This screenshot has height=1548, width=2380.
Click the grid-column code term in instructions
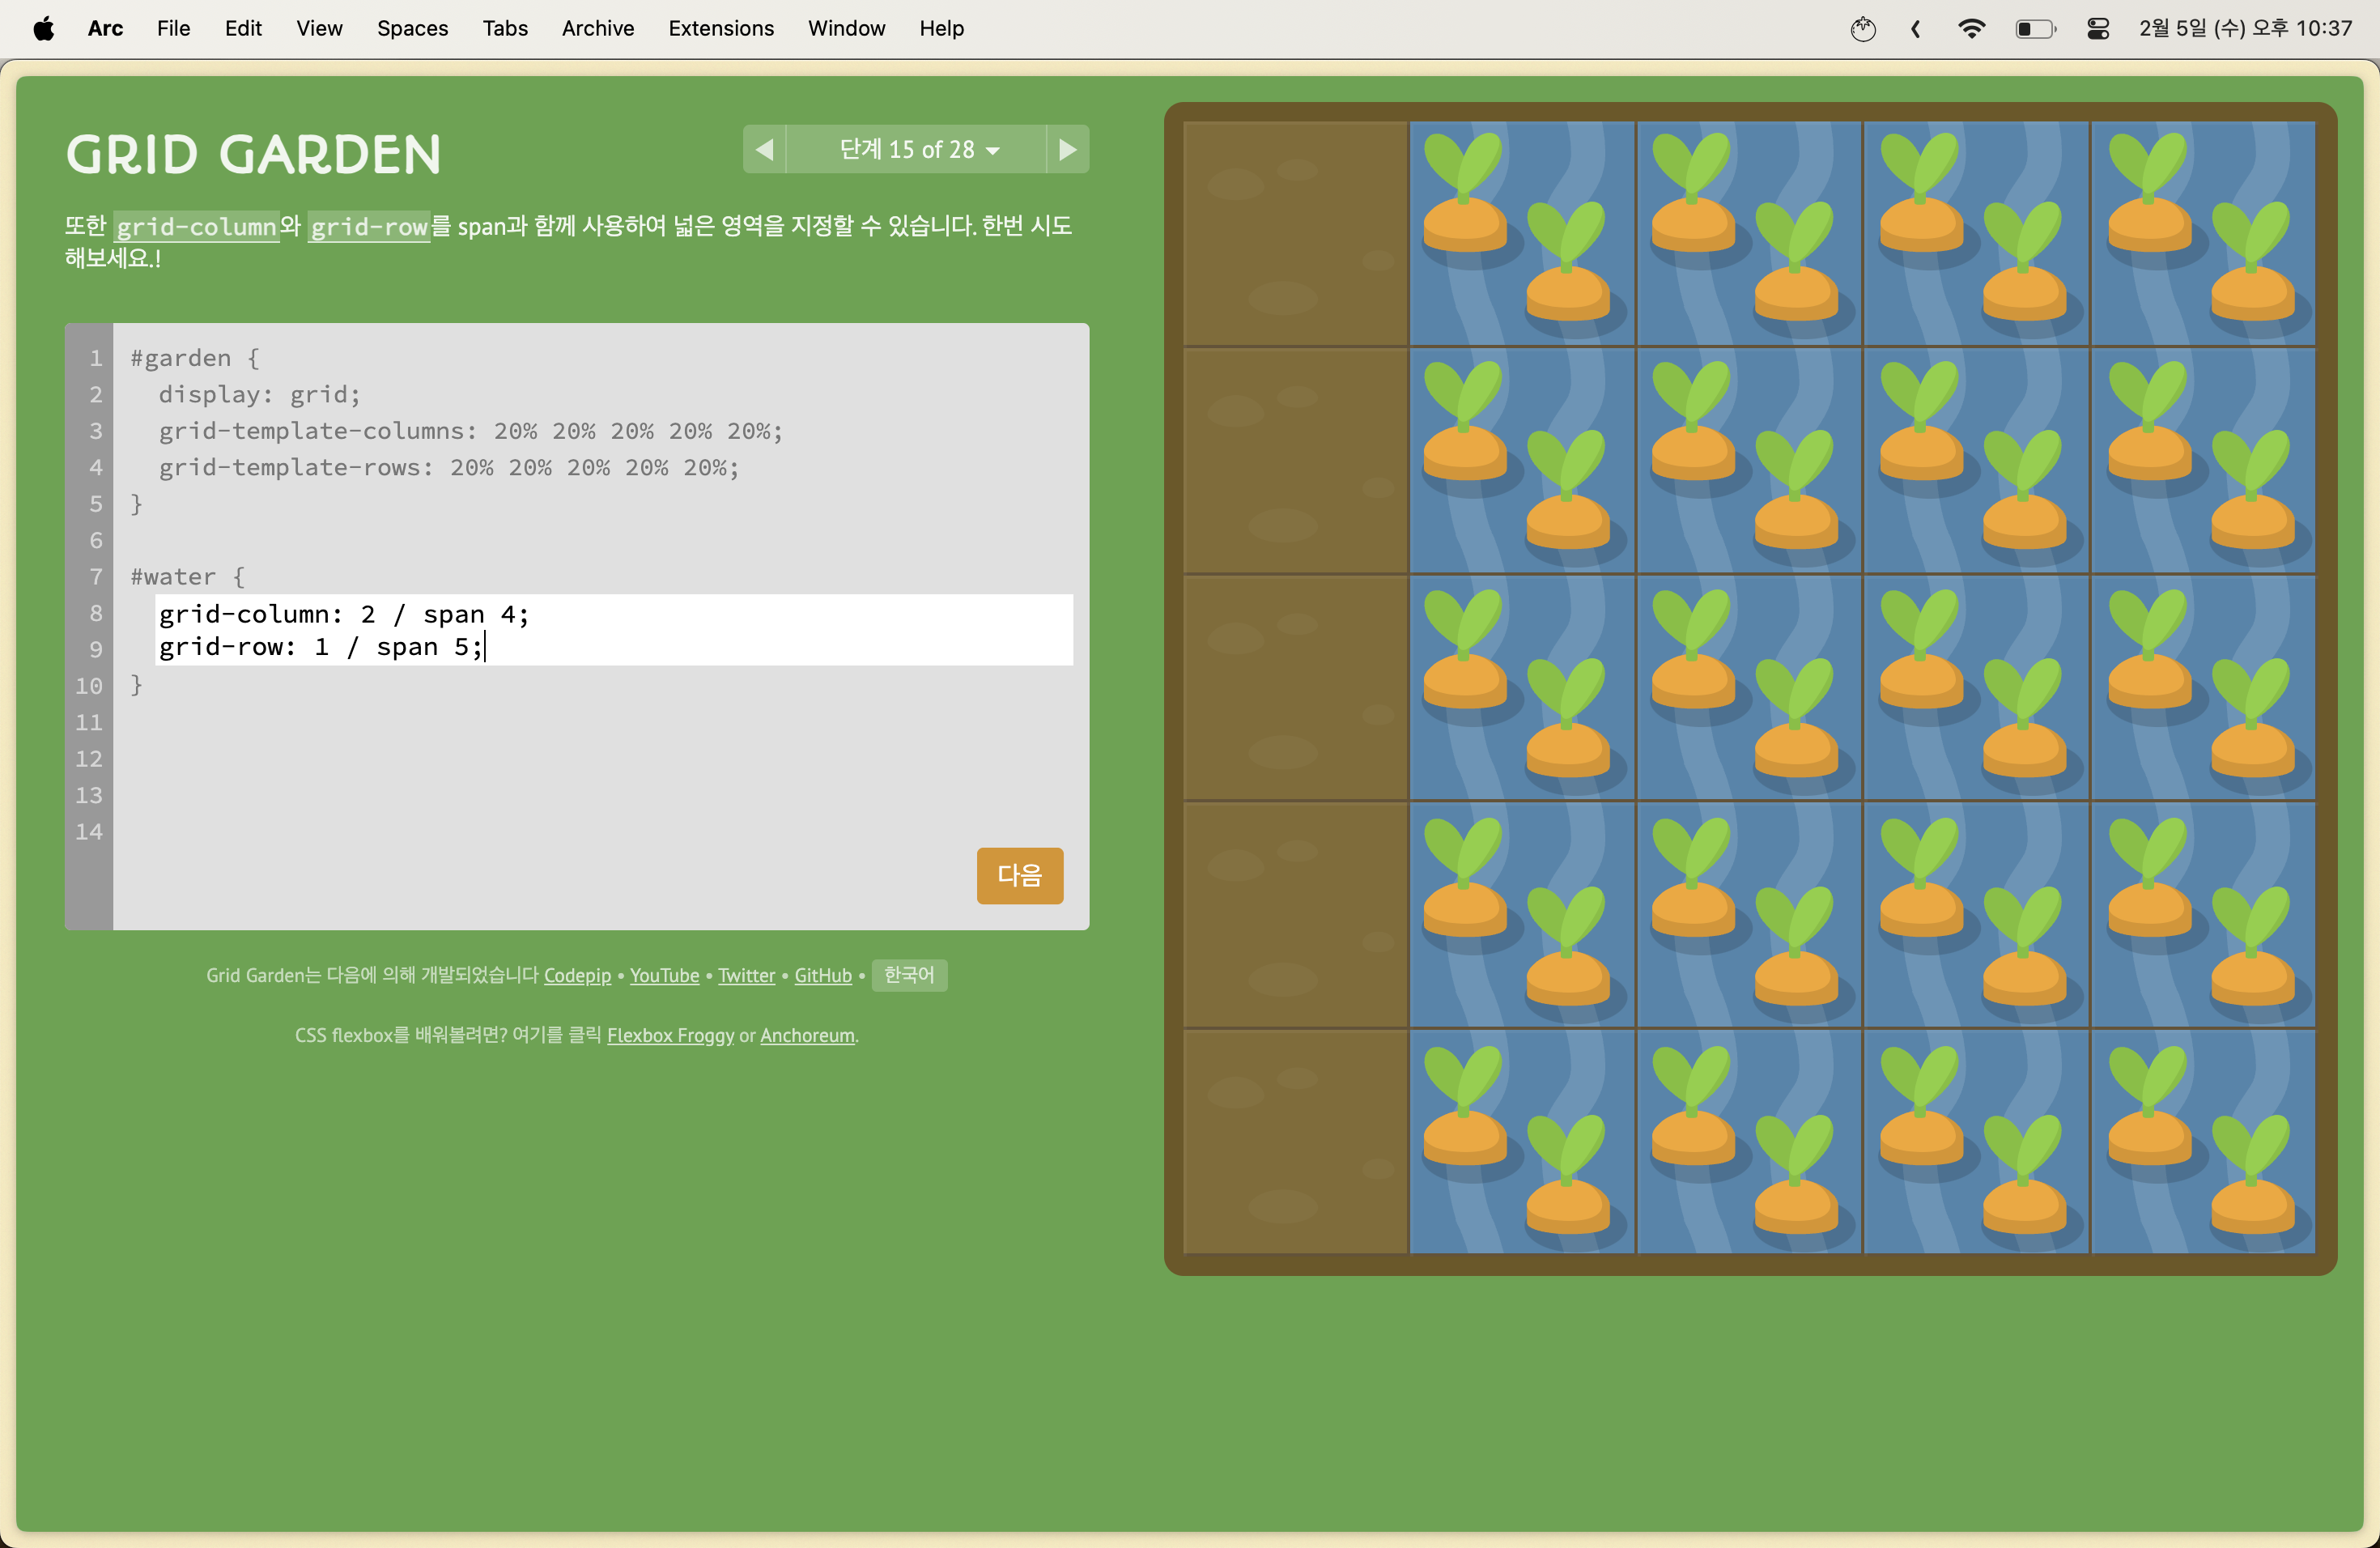[196, 227]
